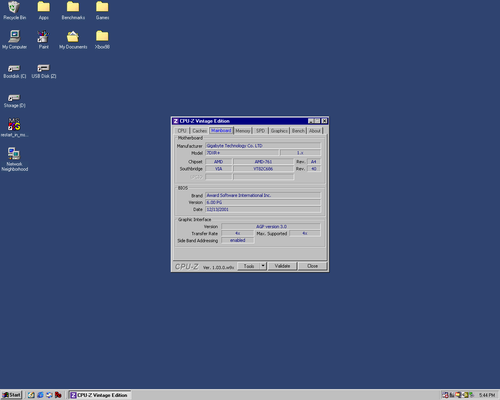Click the CPU-Z Vintage Edition taskbar button
The image size is (500, 400).
click(x=100, y=395)
